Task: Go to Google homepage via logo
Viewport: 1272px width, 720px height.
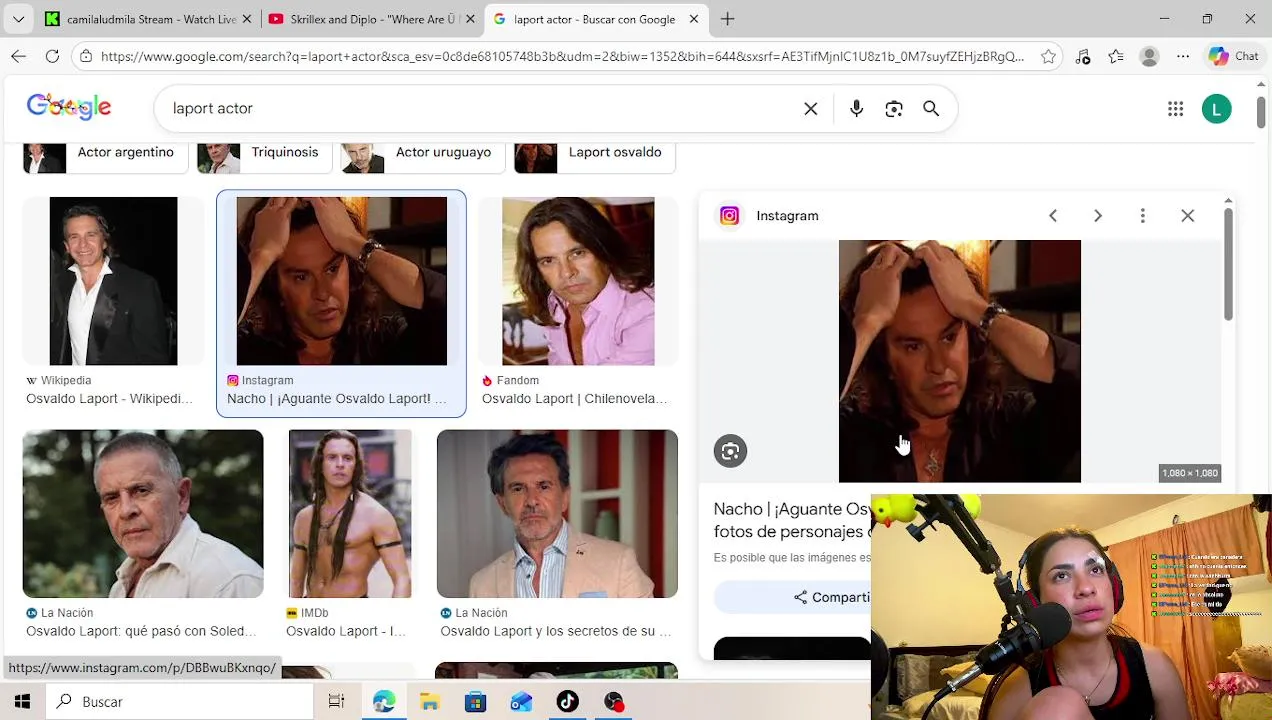Action: [69, 107]
